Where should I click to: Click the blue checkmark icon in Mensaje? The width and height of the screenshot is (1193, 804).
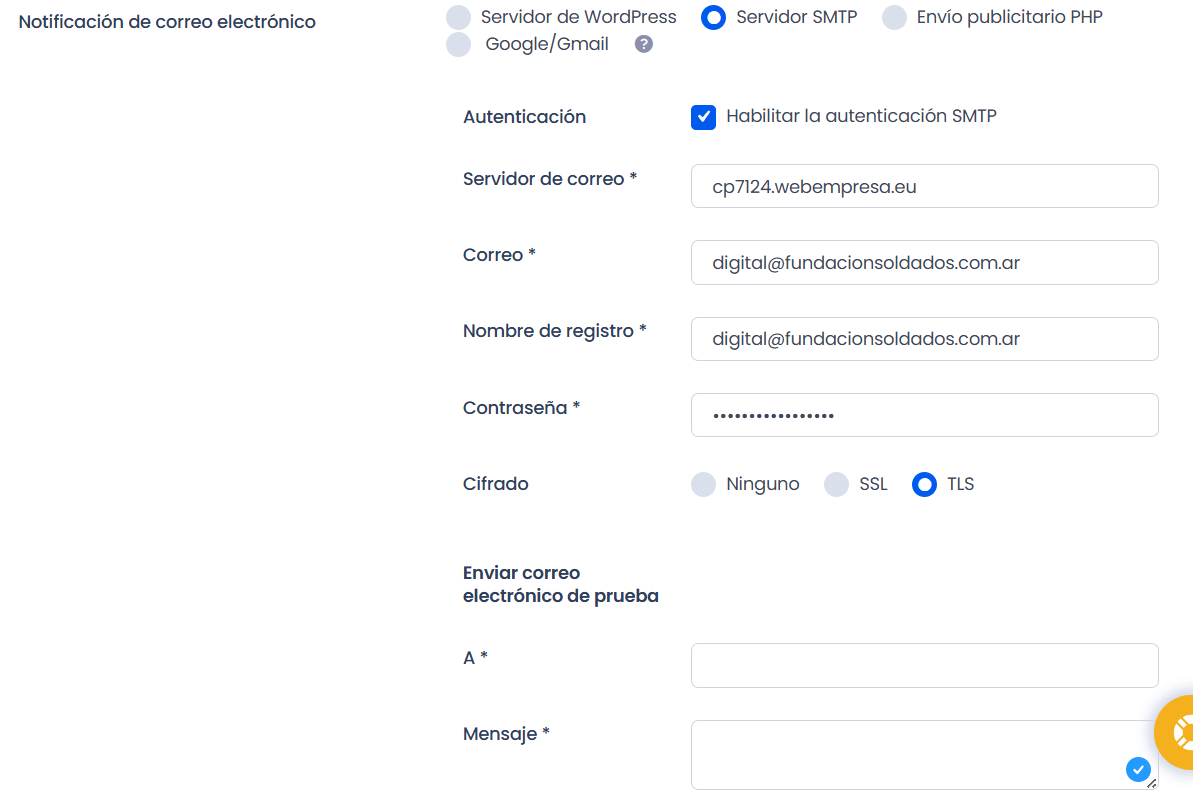(x=1137, y=769)
